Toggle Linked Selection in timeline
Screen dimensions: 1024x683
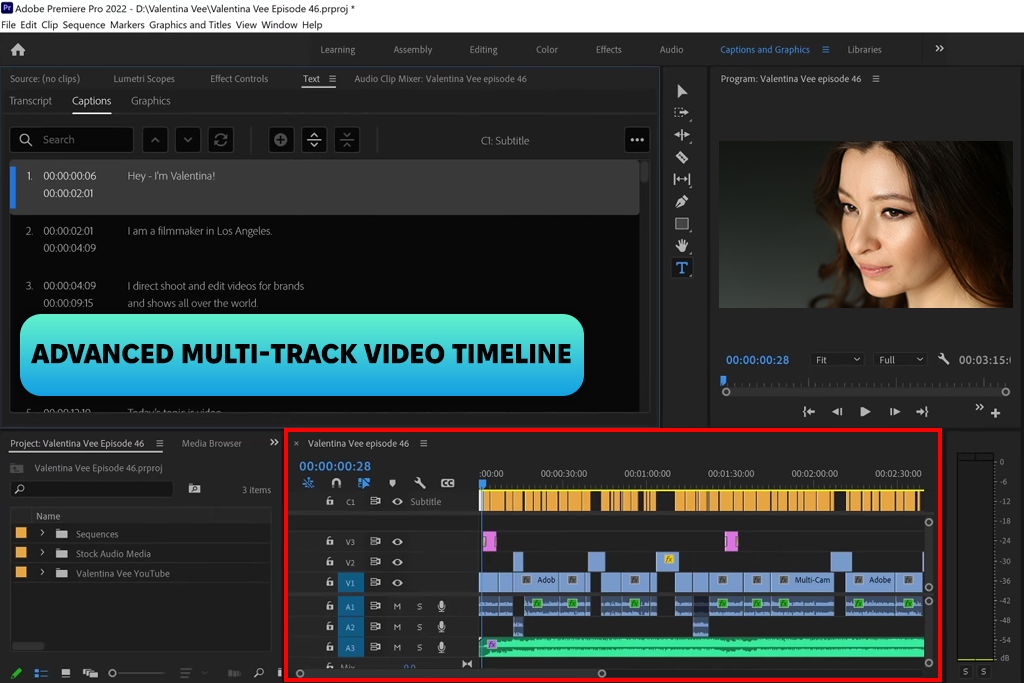(x=364, y=483)
